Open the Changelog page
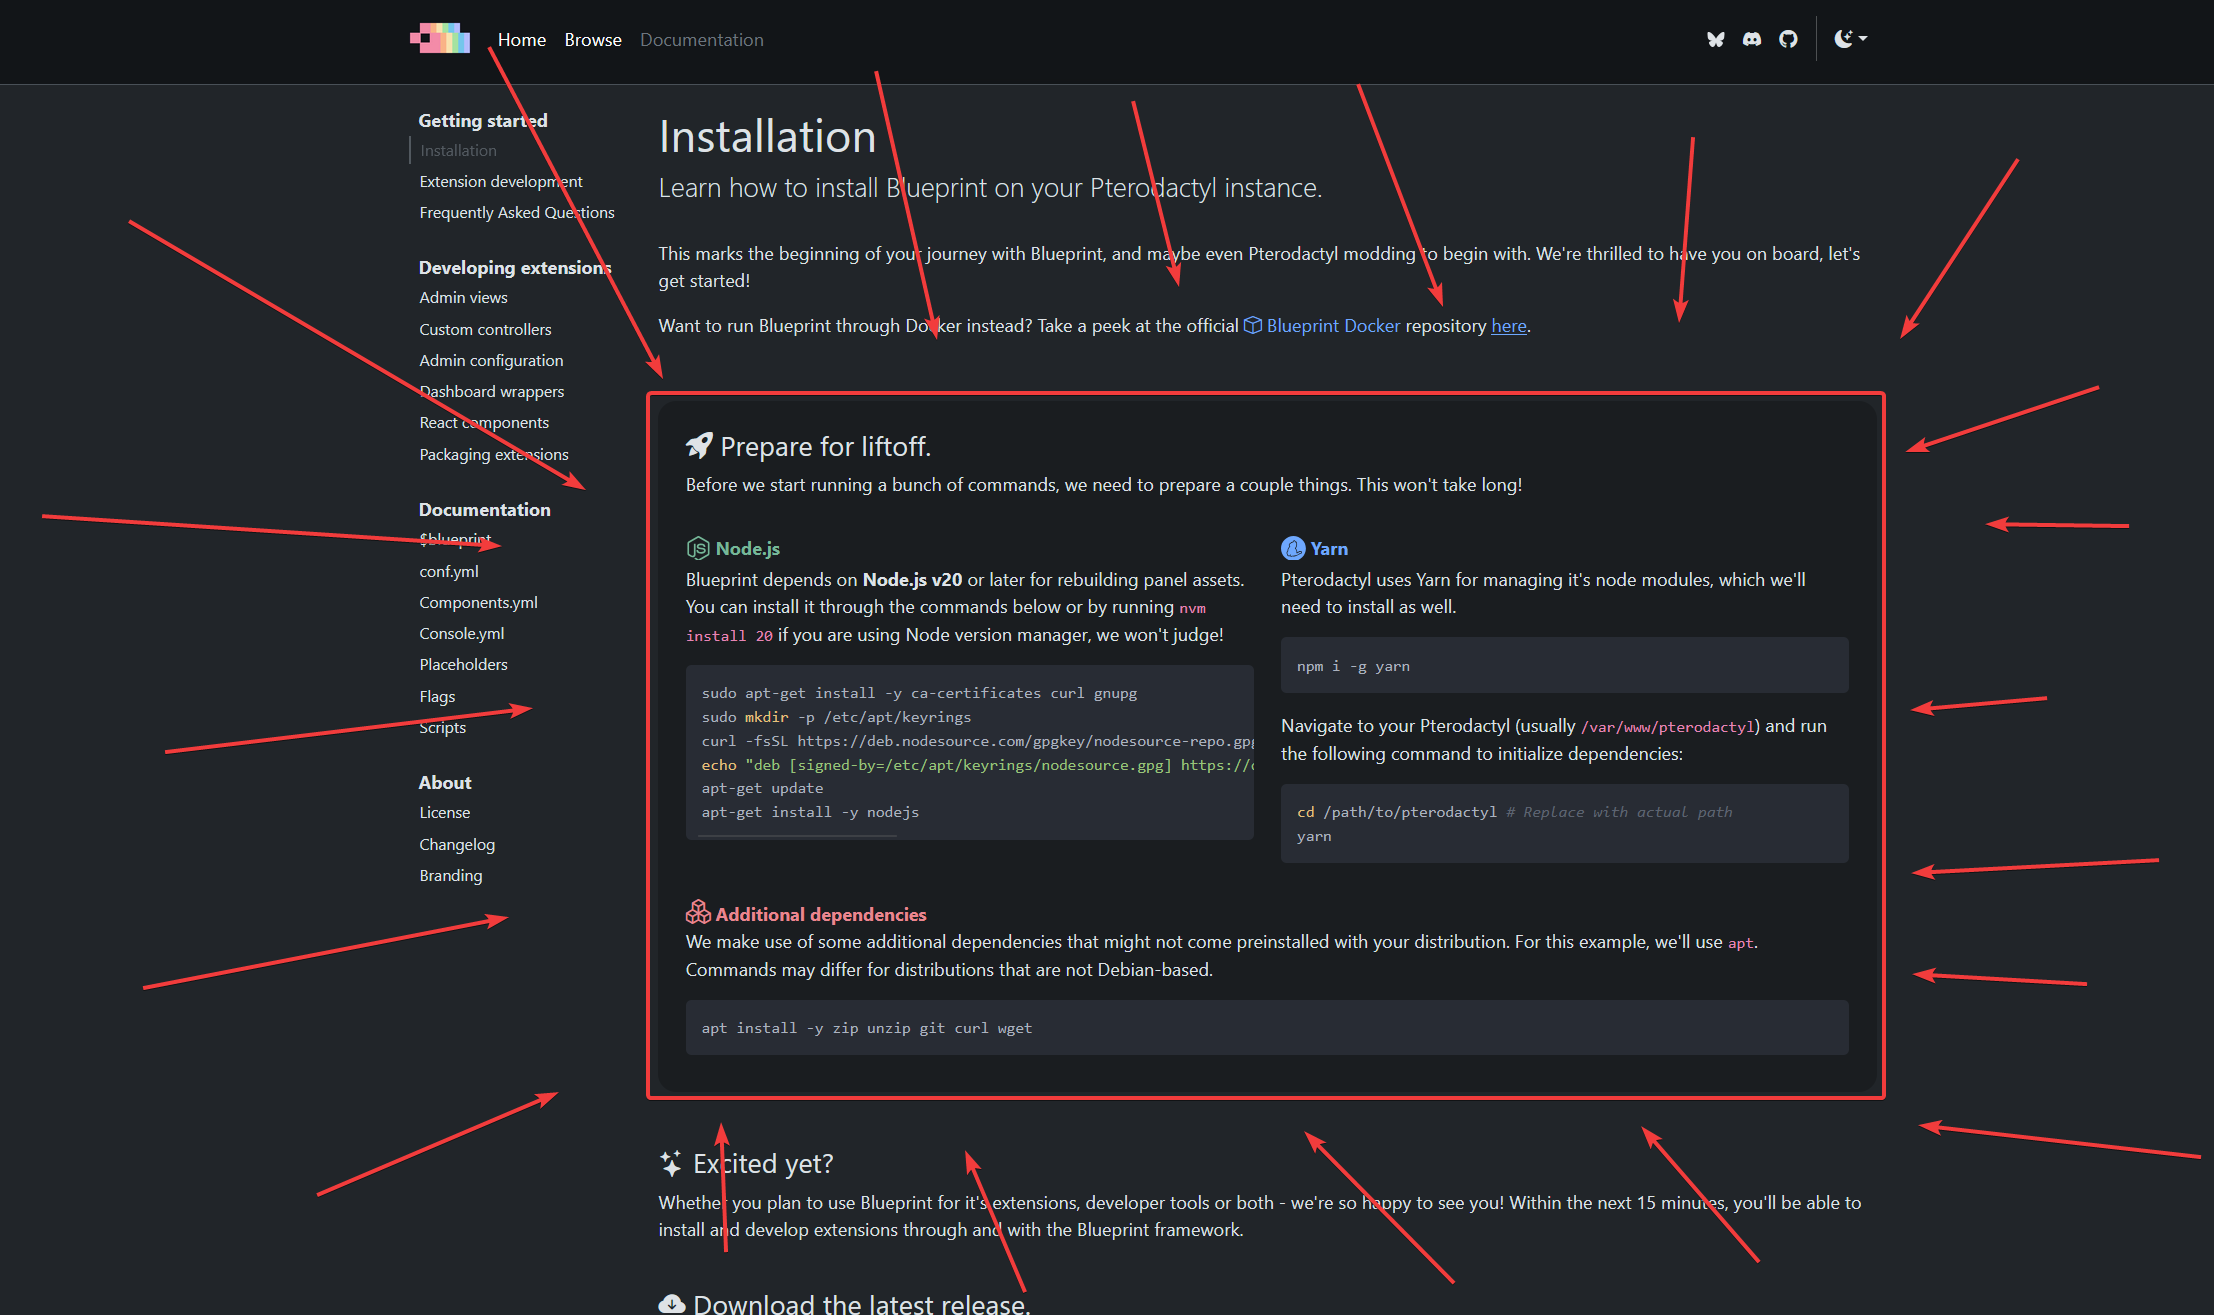Viewport: 2214px width, 1315px height. [457, 844]
